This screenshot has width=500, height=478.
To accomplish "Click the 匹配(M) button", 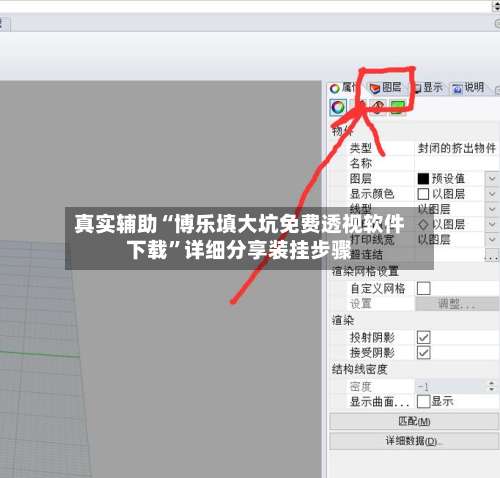I will pyautogui.click(x=414, y=422).
